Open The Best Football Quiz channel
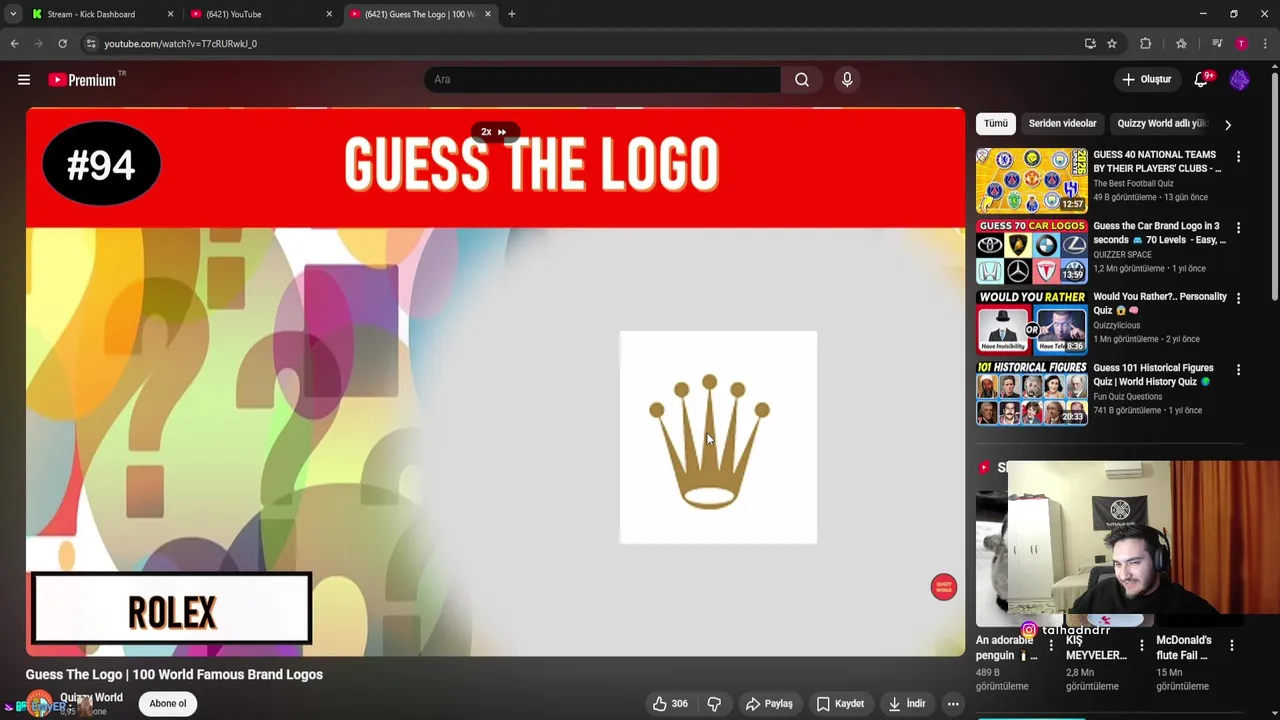This screenshot has height=720, width=1280. point(1133,183)
